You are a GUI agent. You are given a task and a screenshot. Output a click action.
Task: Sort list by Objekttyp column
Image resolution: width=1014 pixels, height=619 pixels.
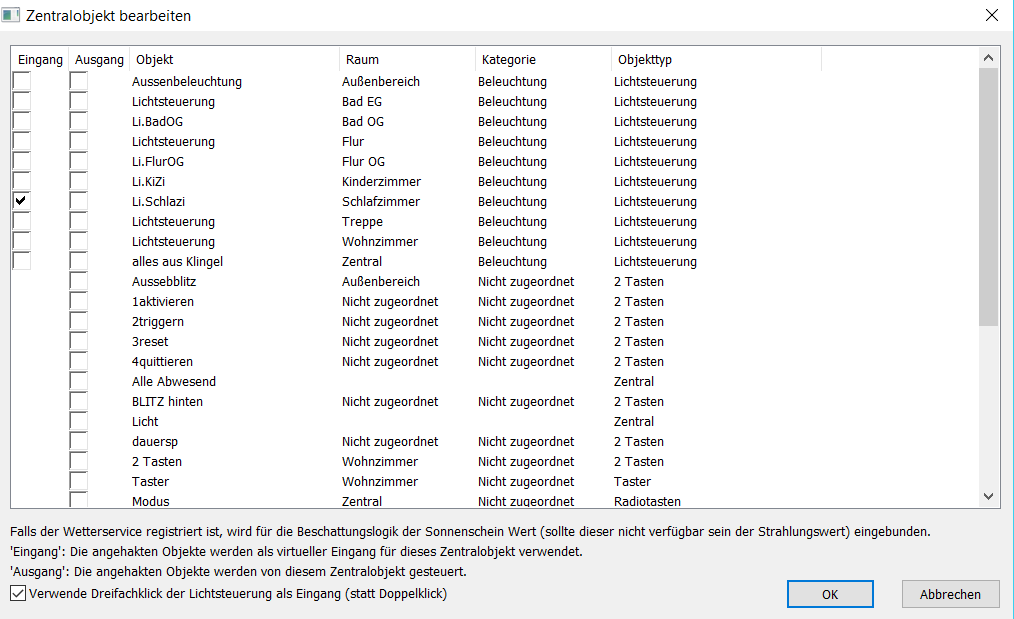[x=716, y=60]
